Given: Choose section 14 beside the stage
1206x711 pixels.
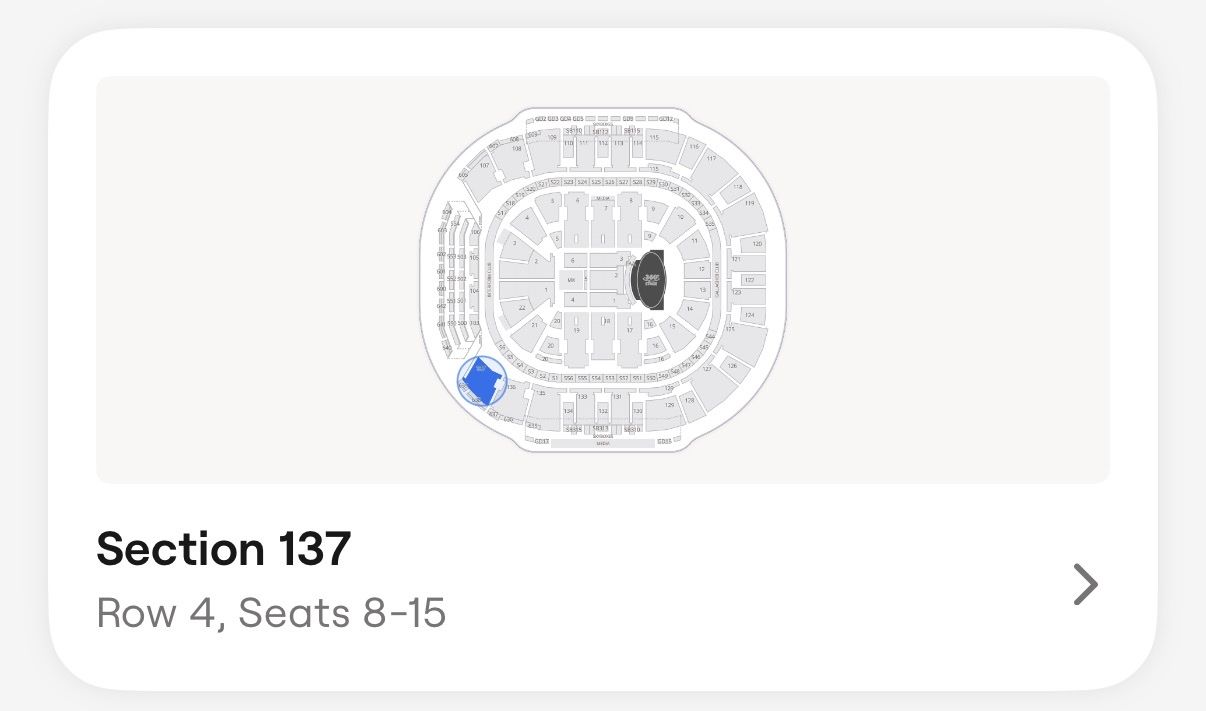Looking at the screenshot, I should pos(689,309).
